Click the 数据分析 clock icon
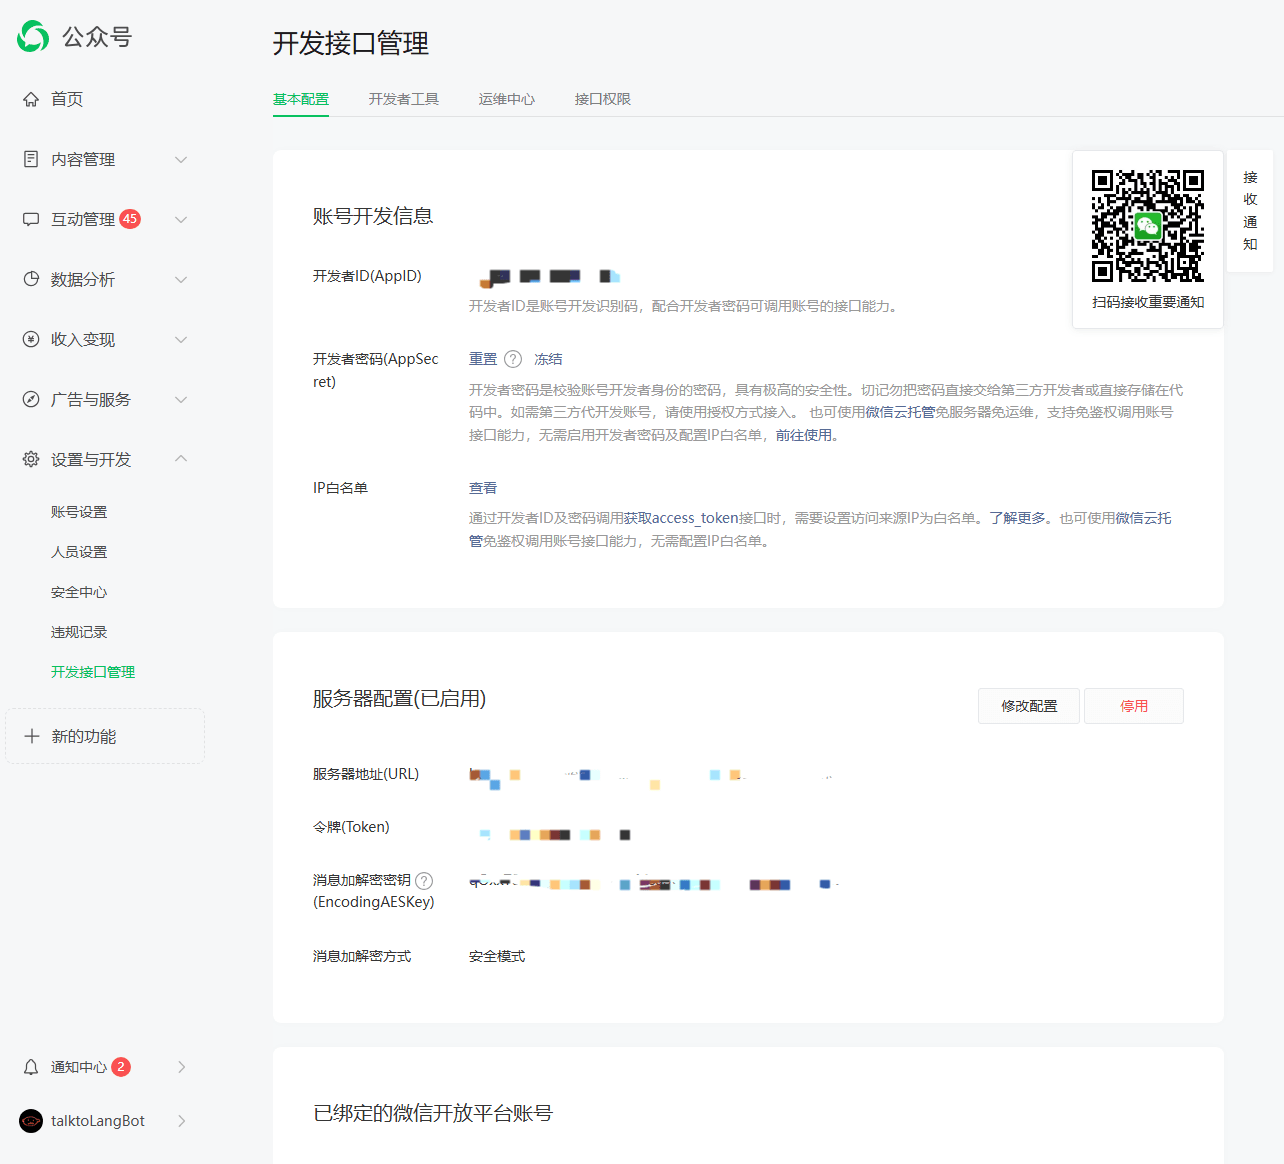 pos(30,279)
